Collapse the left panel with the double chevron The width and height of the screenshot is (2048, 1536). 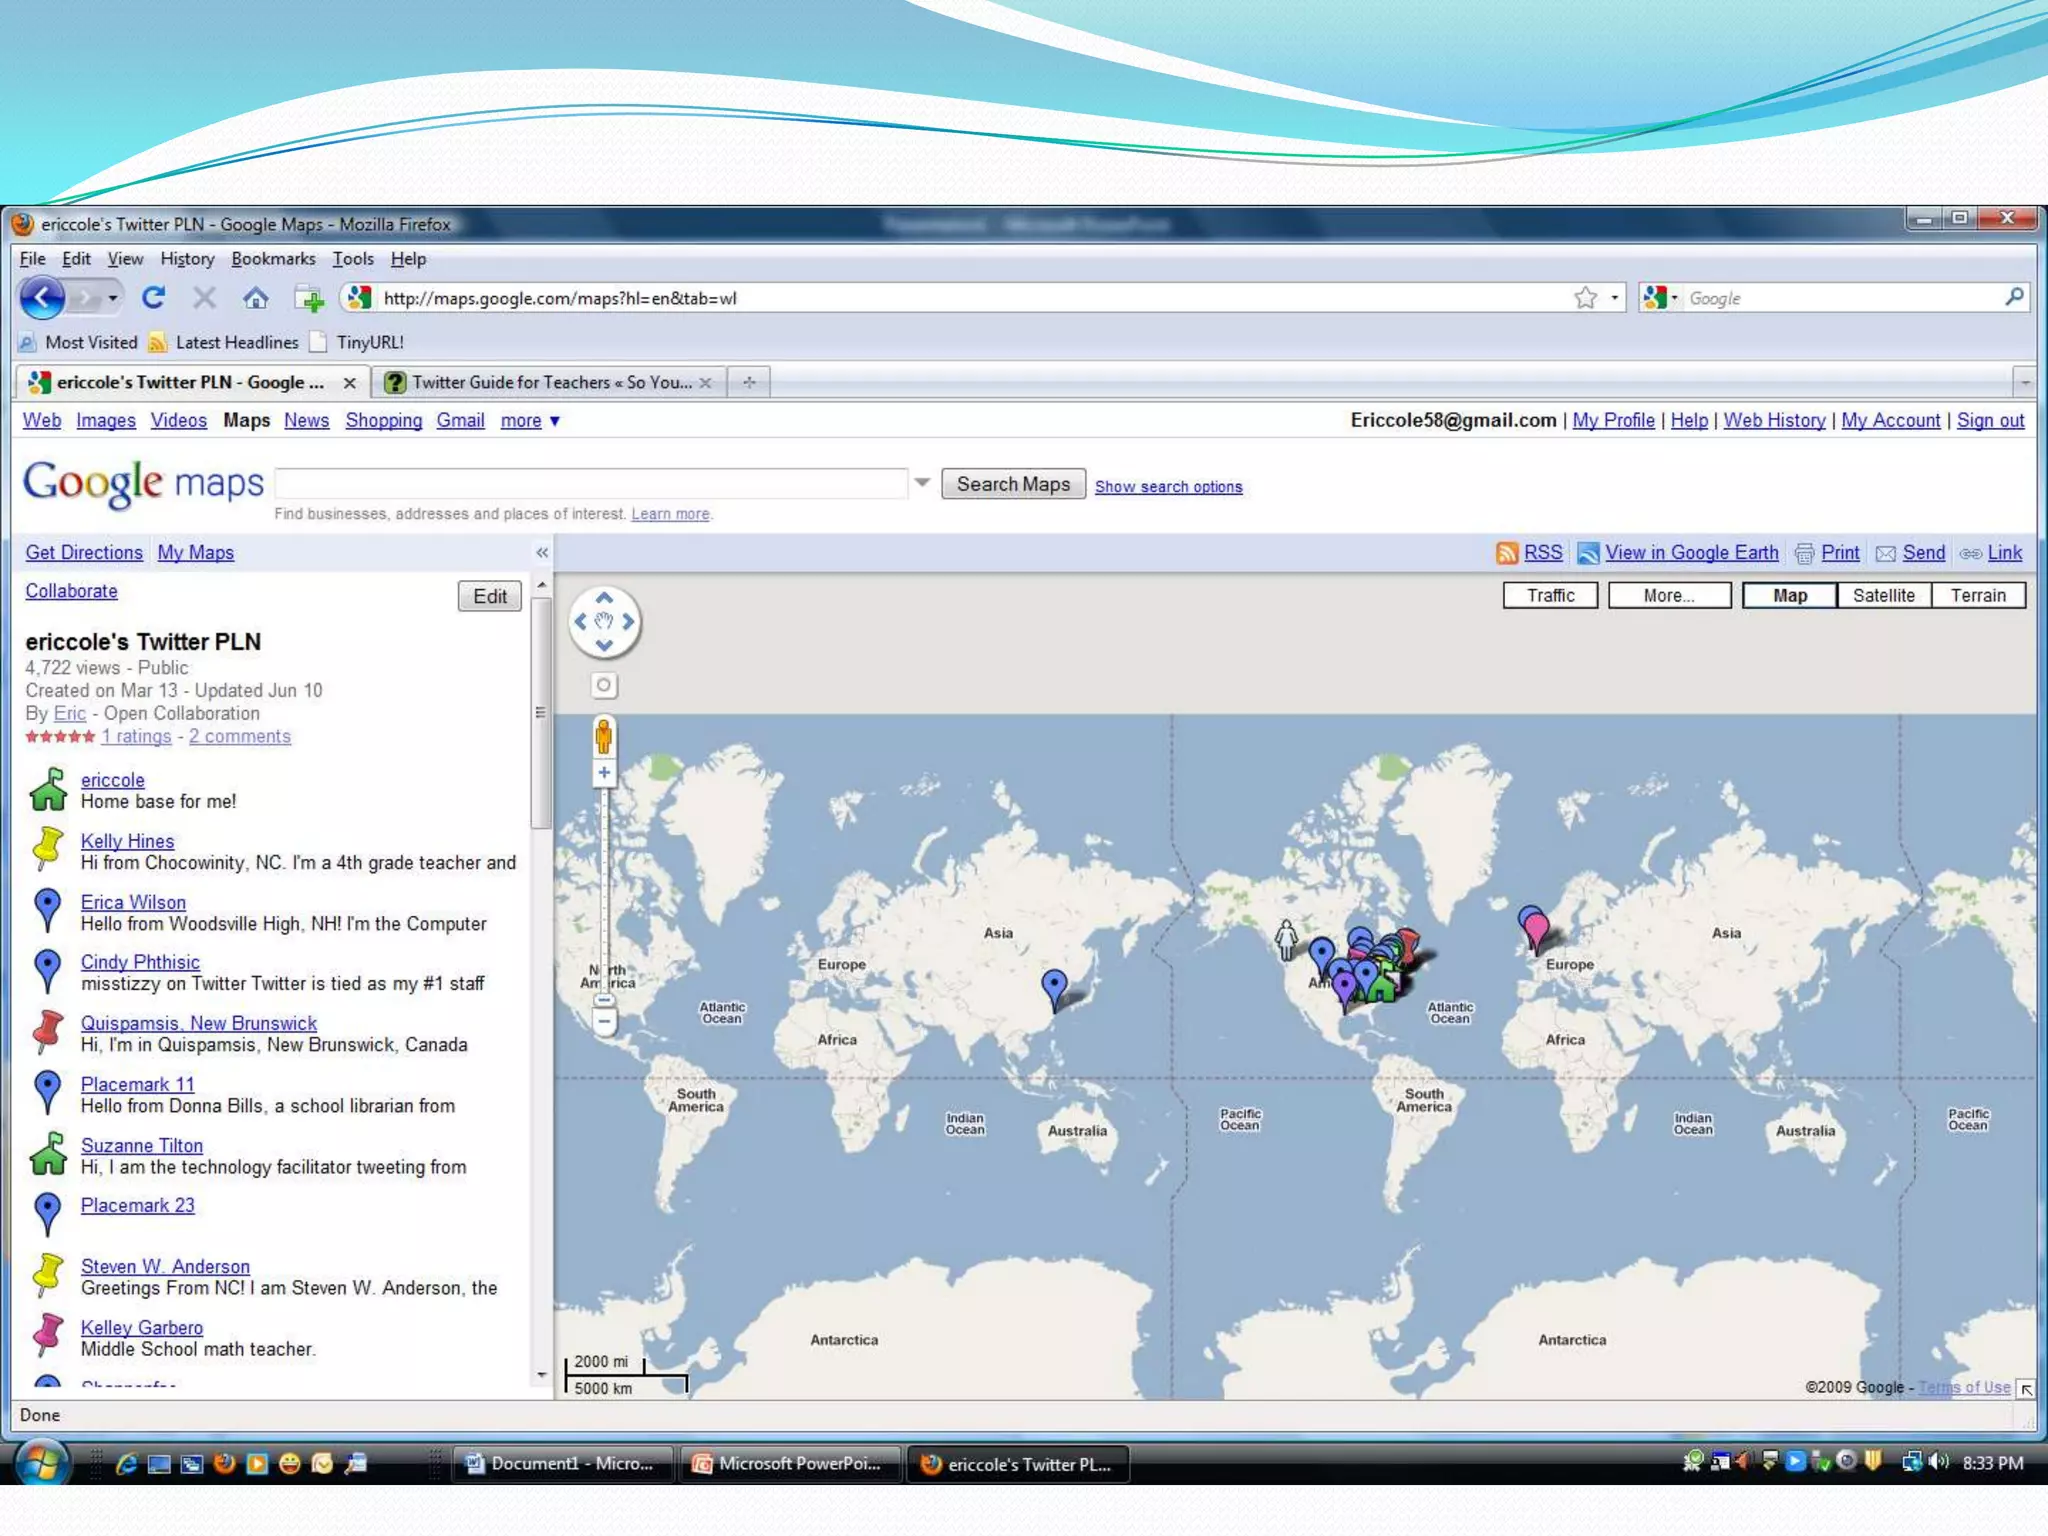coord(542,553)
